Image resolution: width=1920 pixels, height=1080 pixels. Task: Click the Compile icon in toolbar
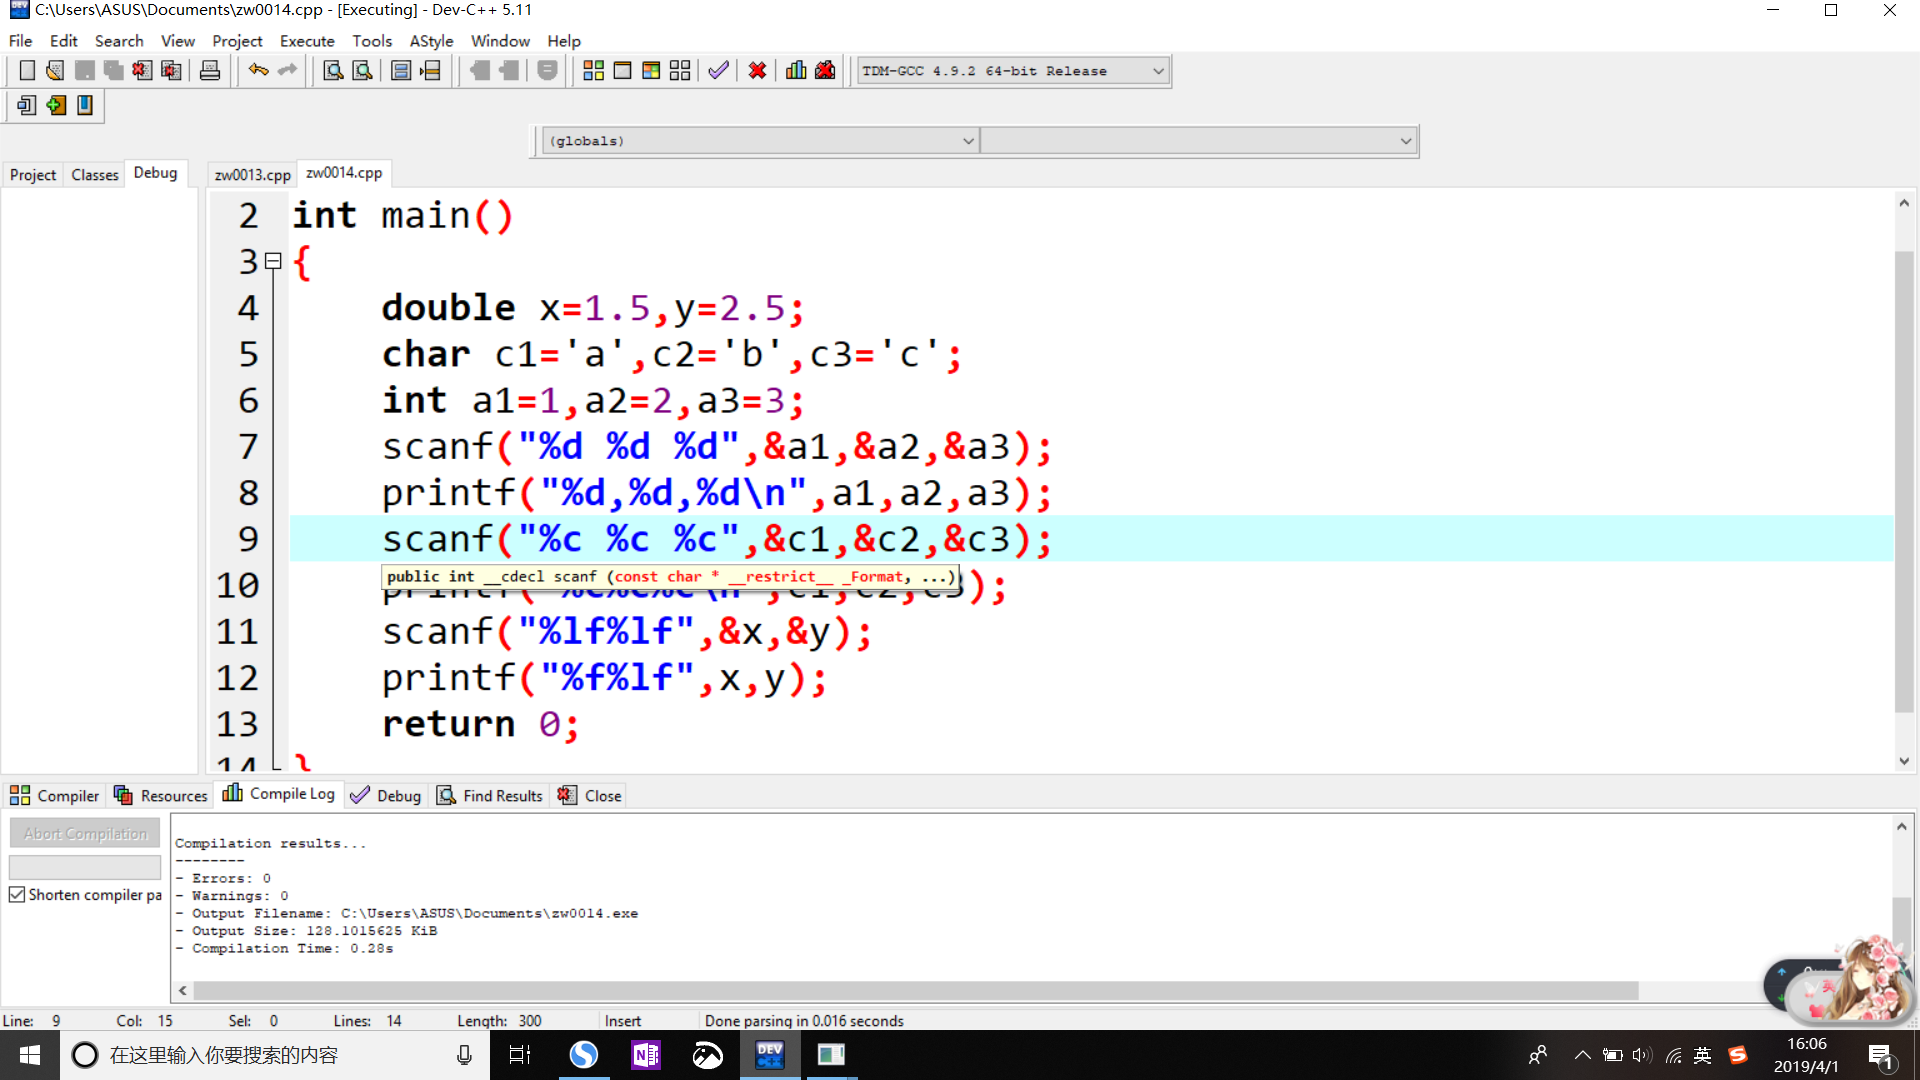coord(593,71)
